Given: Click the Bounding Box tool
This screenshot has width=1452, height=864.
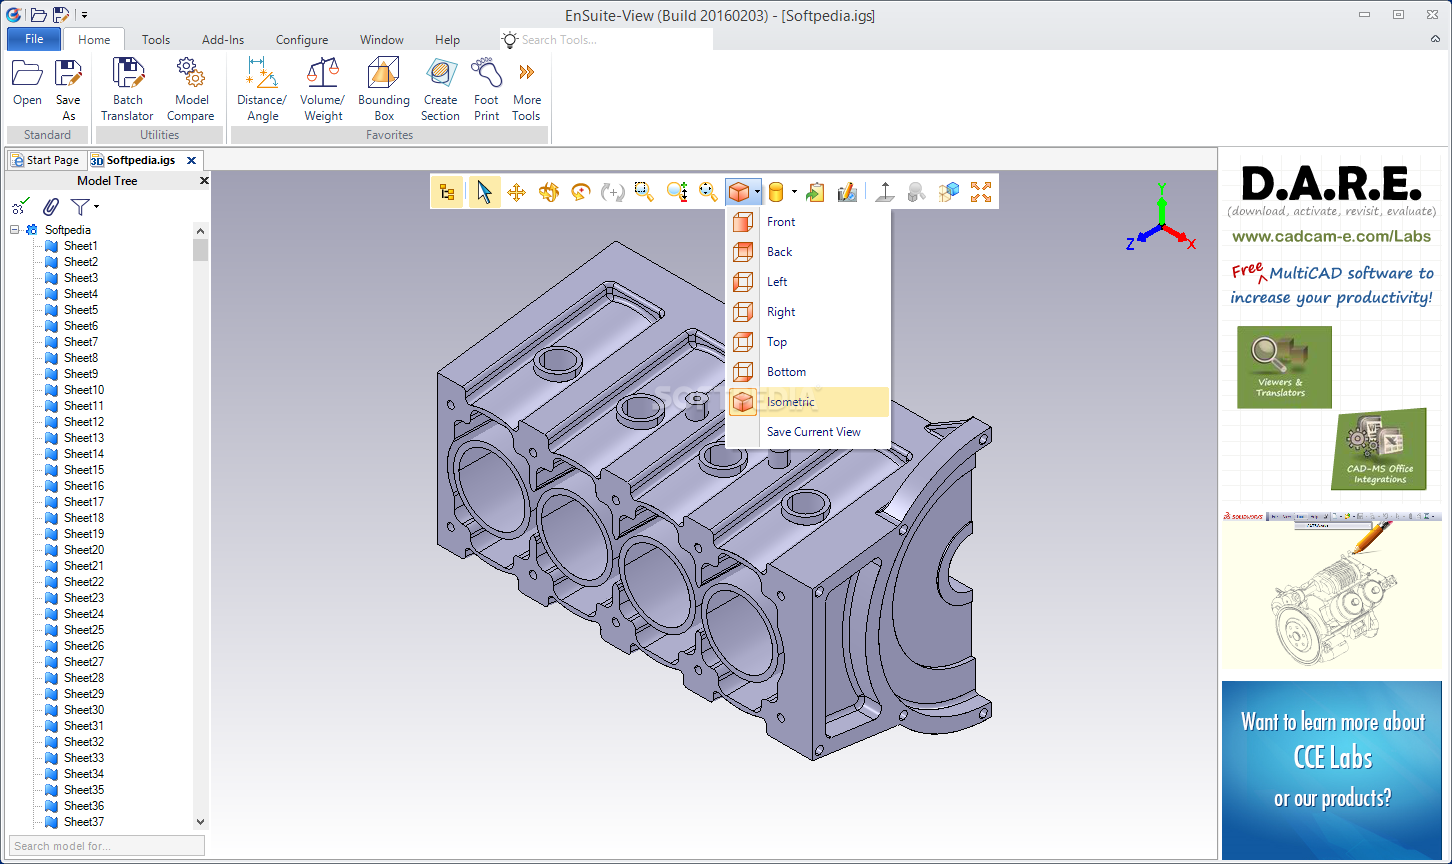Looking at the screenshot, I should point(384,89).
